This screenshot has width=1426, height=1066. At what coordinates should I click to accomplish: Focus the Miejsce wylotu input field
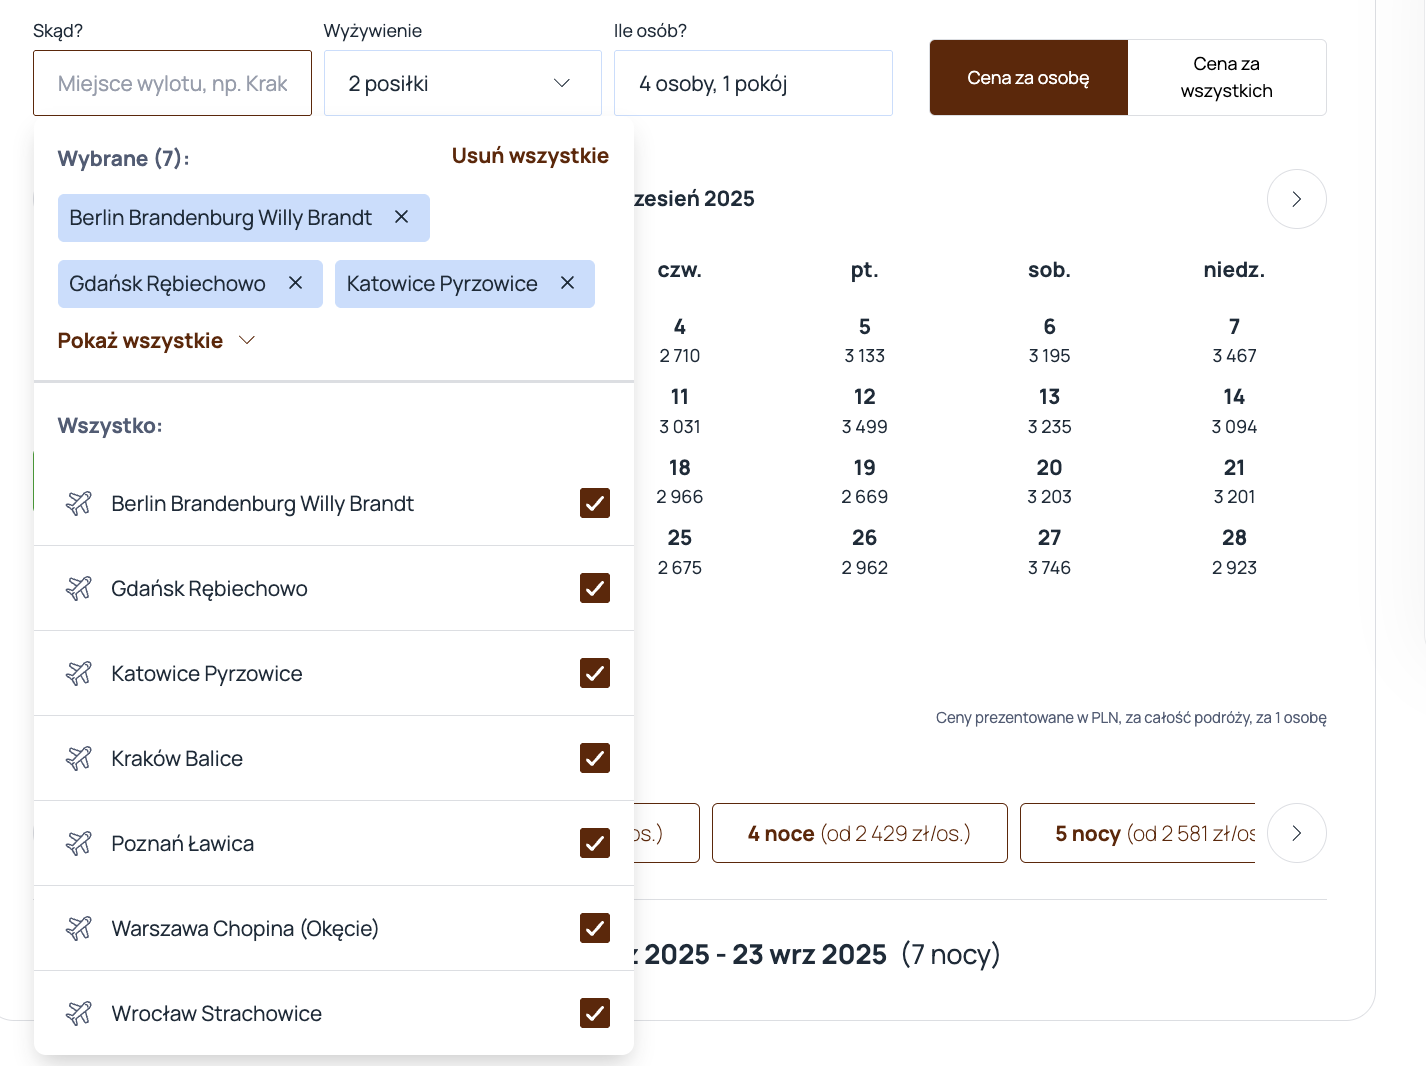click(x=172, y=83)
